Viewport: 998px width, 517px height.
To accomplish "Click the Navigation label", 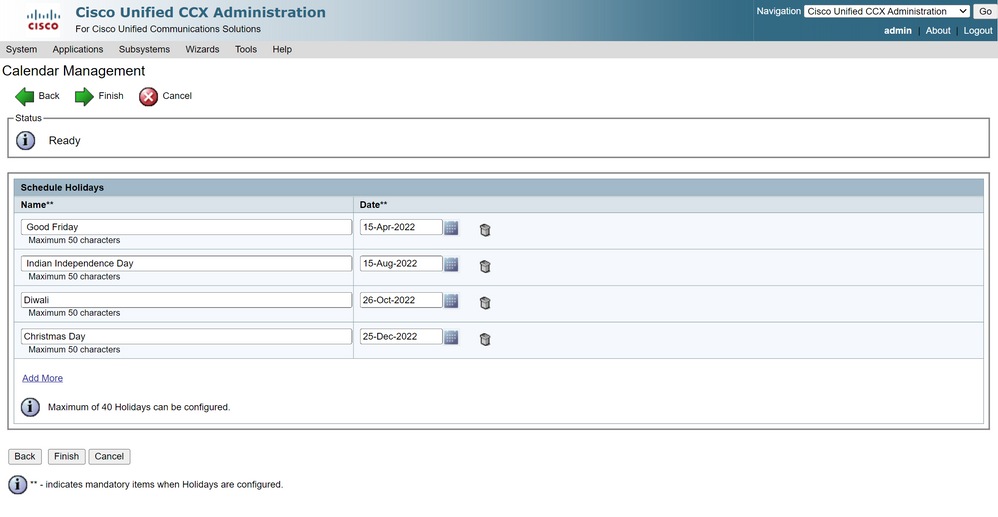I will (x=778, y=11).
